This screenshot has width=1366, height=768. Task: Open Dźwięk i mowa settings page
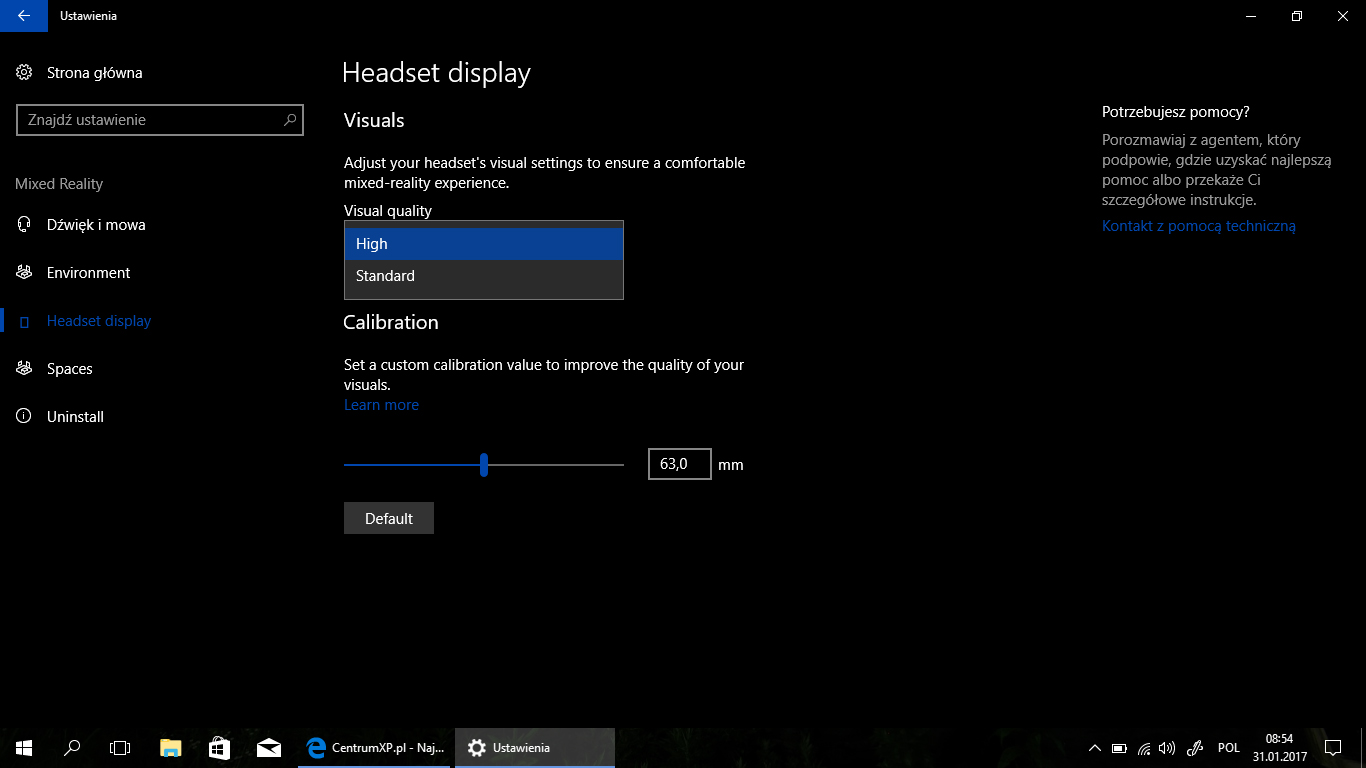pyautogui.click(x=96, y=225)
